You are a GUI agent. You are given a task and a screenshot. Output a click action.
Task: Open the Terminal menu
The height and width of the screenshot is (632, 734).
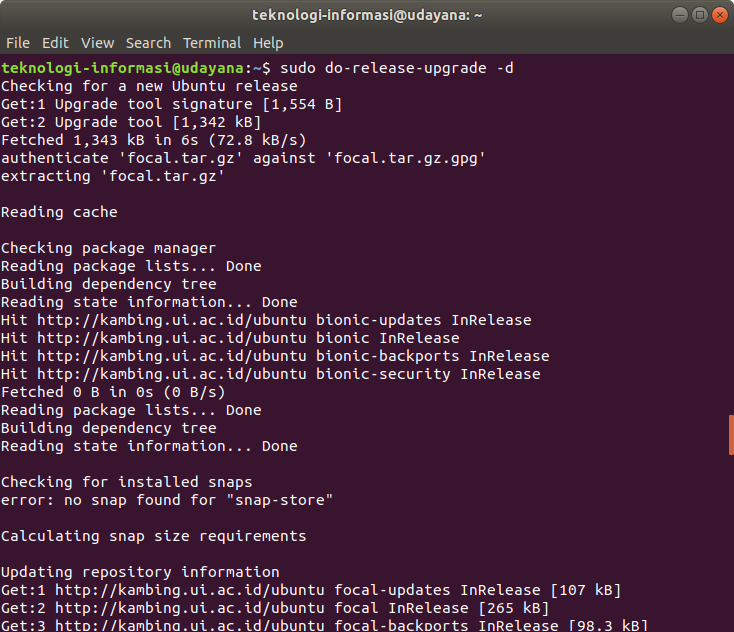[212, 43]
